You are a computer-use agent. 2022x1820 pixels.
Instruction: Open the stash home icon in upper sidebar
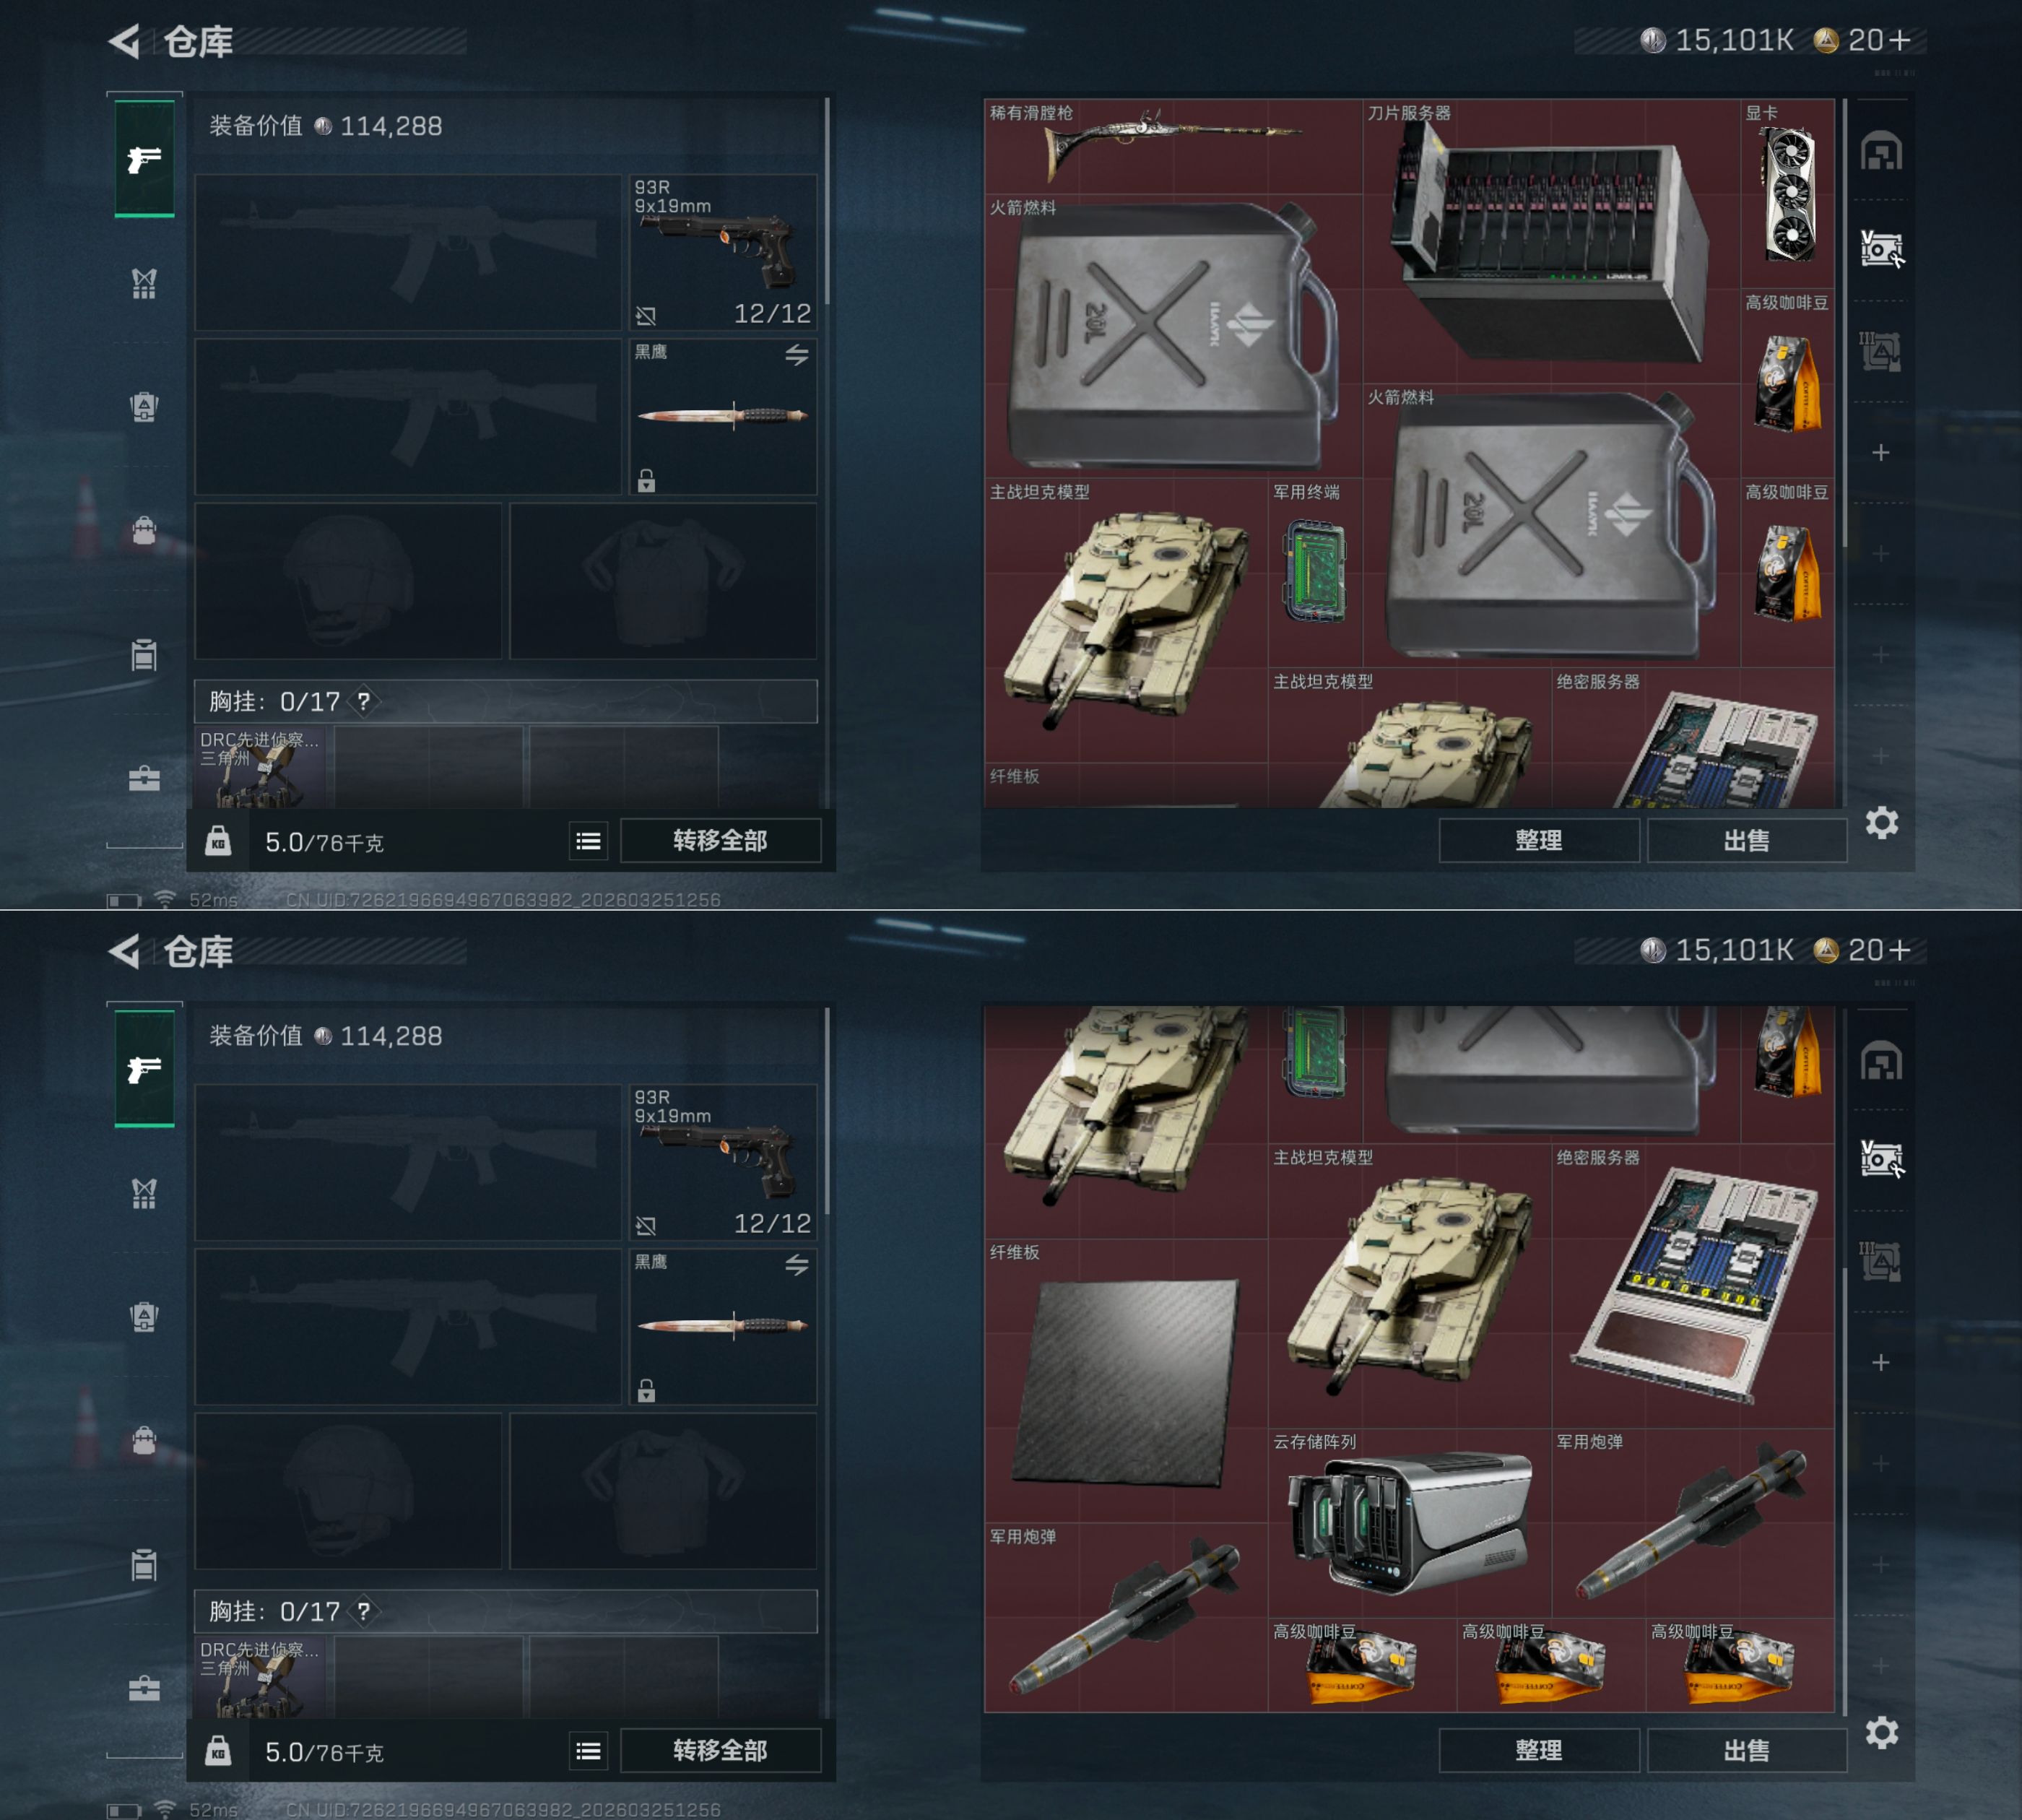coord(1880,151)
